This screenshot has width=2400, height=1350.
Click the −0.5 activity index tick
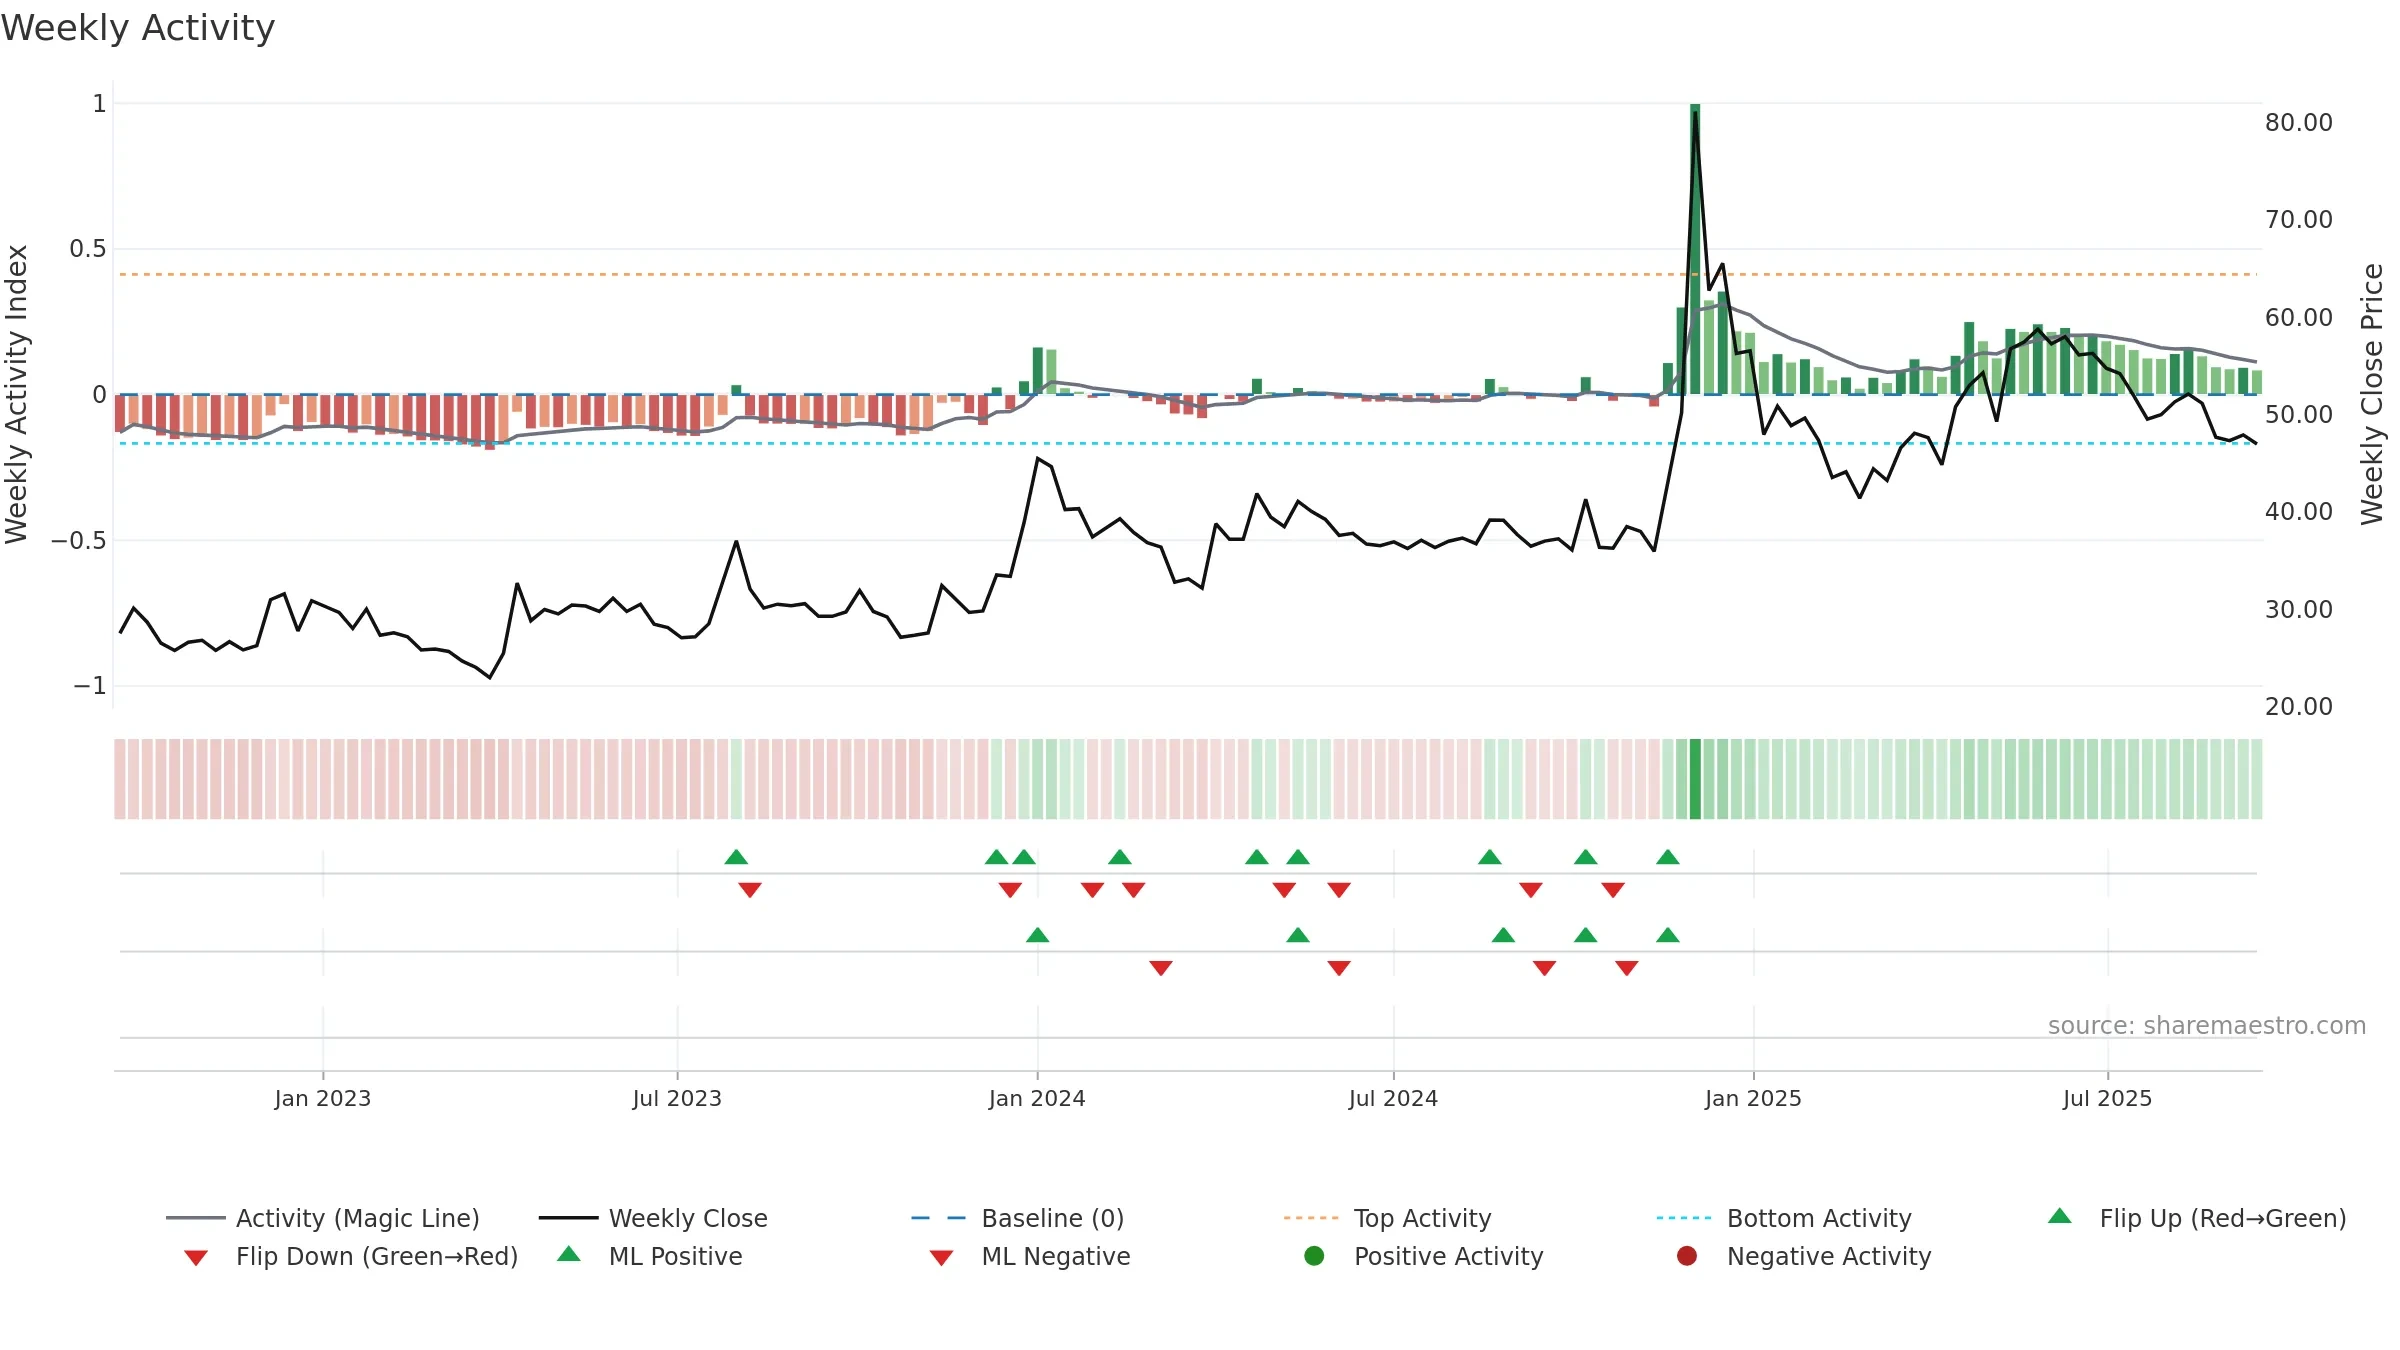pos(79,540)
